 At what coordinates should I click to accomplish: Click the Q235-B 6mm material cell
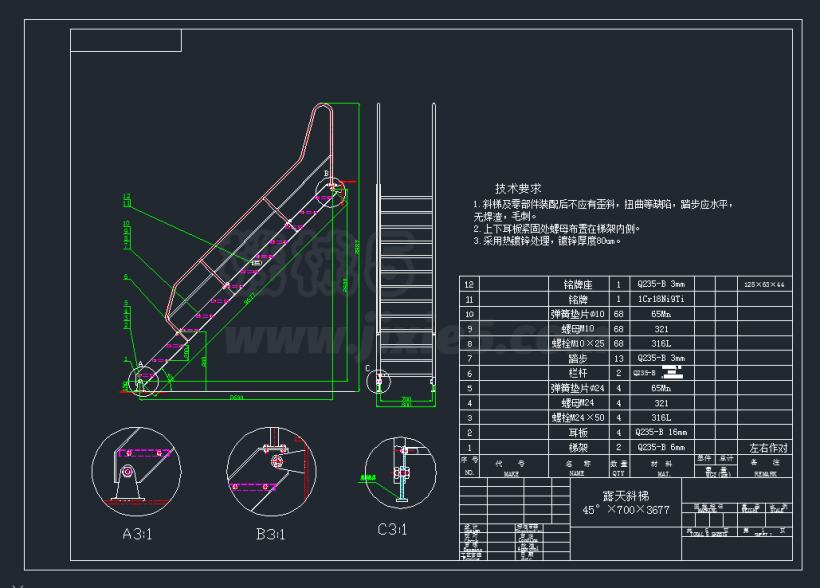pyautogui.click(x=661, y=447)
